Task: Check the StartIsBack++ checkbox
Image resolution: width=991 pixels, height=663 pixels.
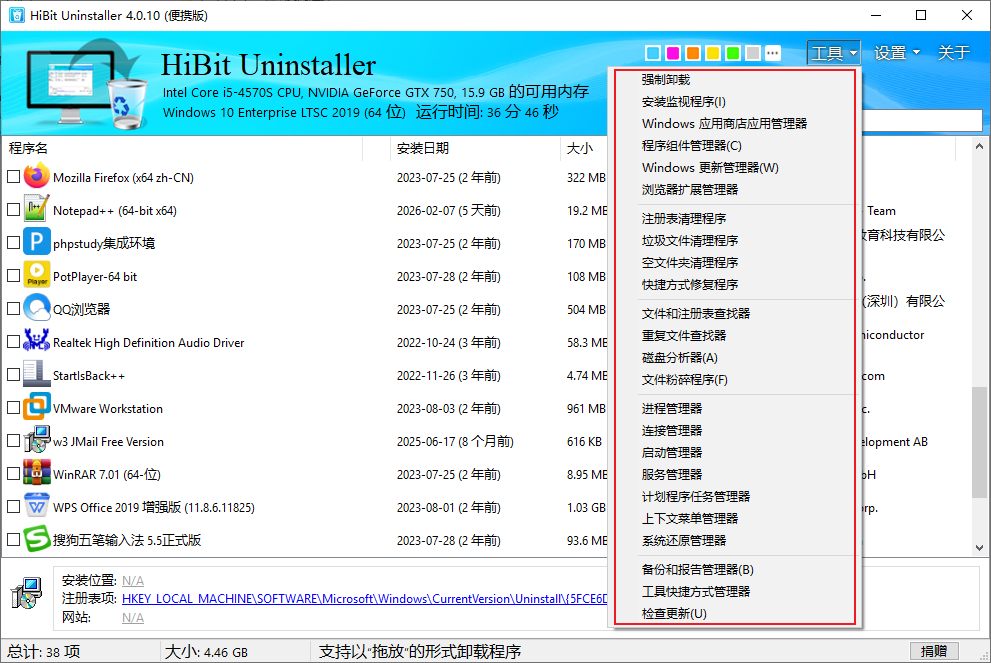Action: (13, 375)
